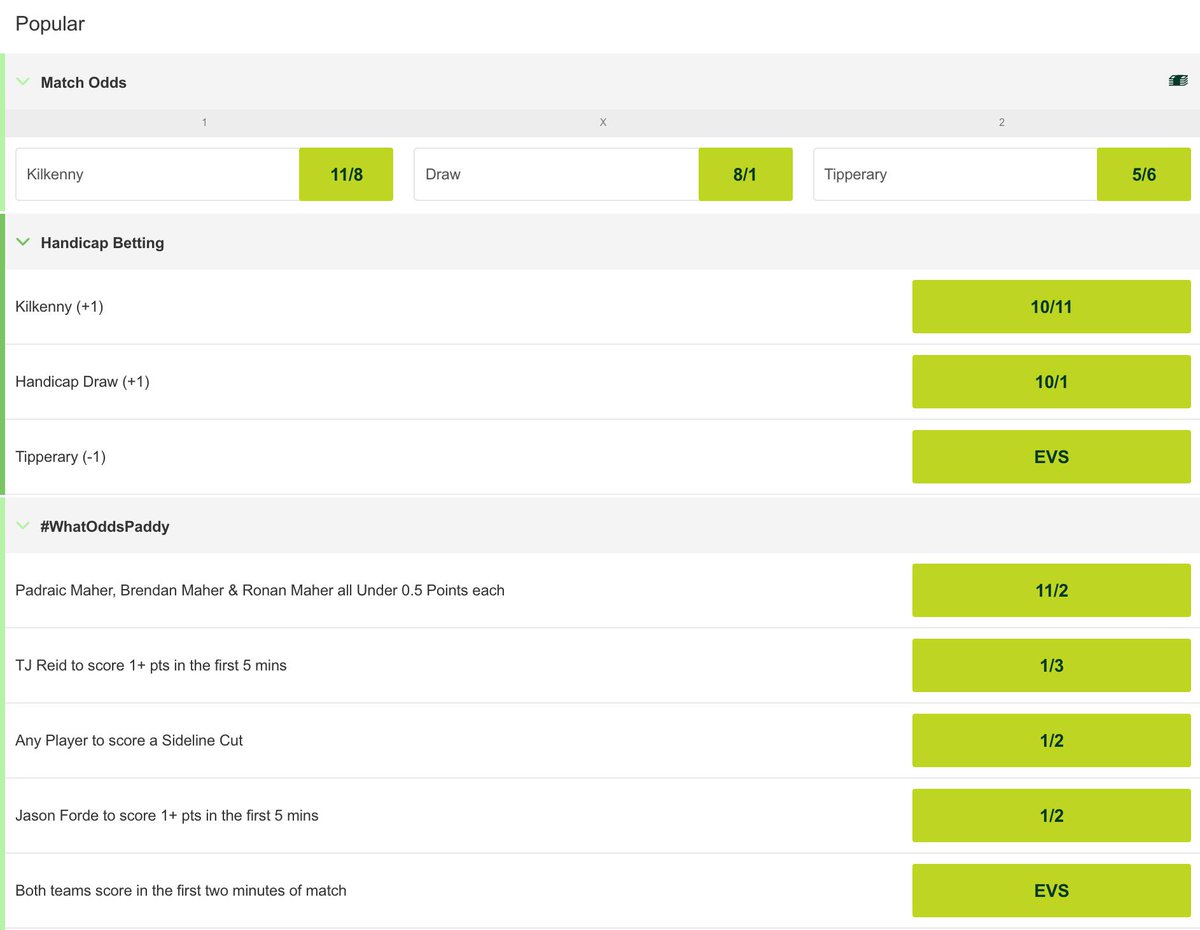Click the Padraic Maher, Brendan Maher & Ronan Maher text

pos(260,590)
